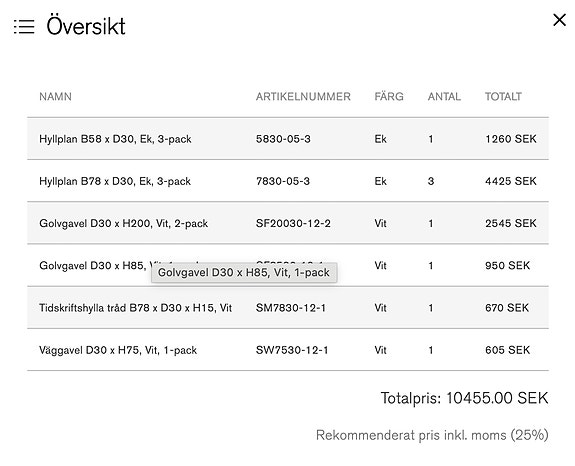
Task: Click article number SW7530-12-1
Action: tap(292, 350)
